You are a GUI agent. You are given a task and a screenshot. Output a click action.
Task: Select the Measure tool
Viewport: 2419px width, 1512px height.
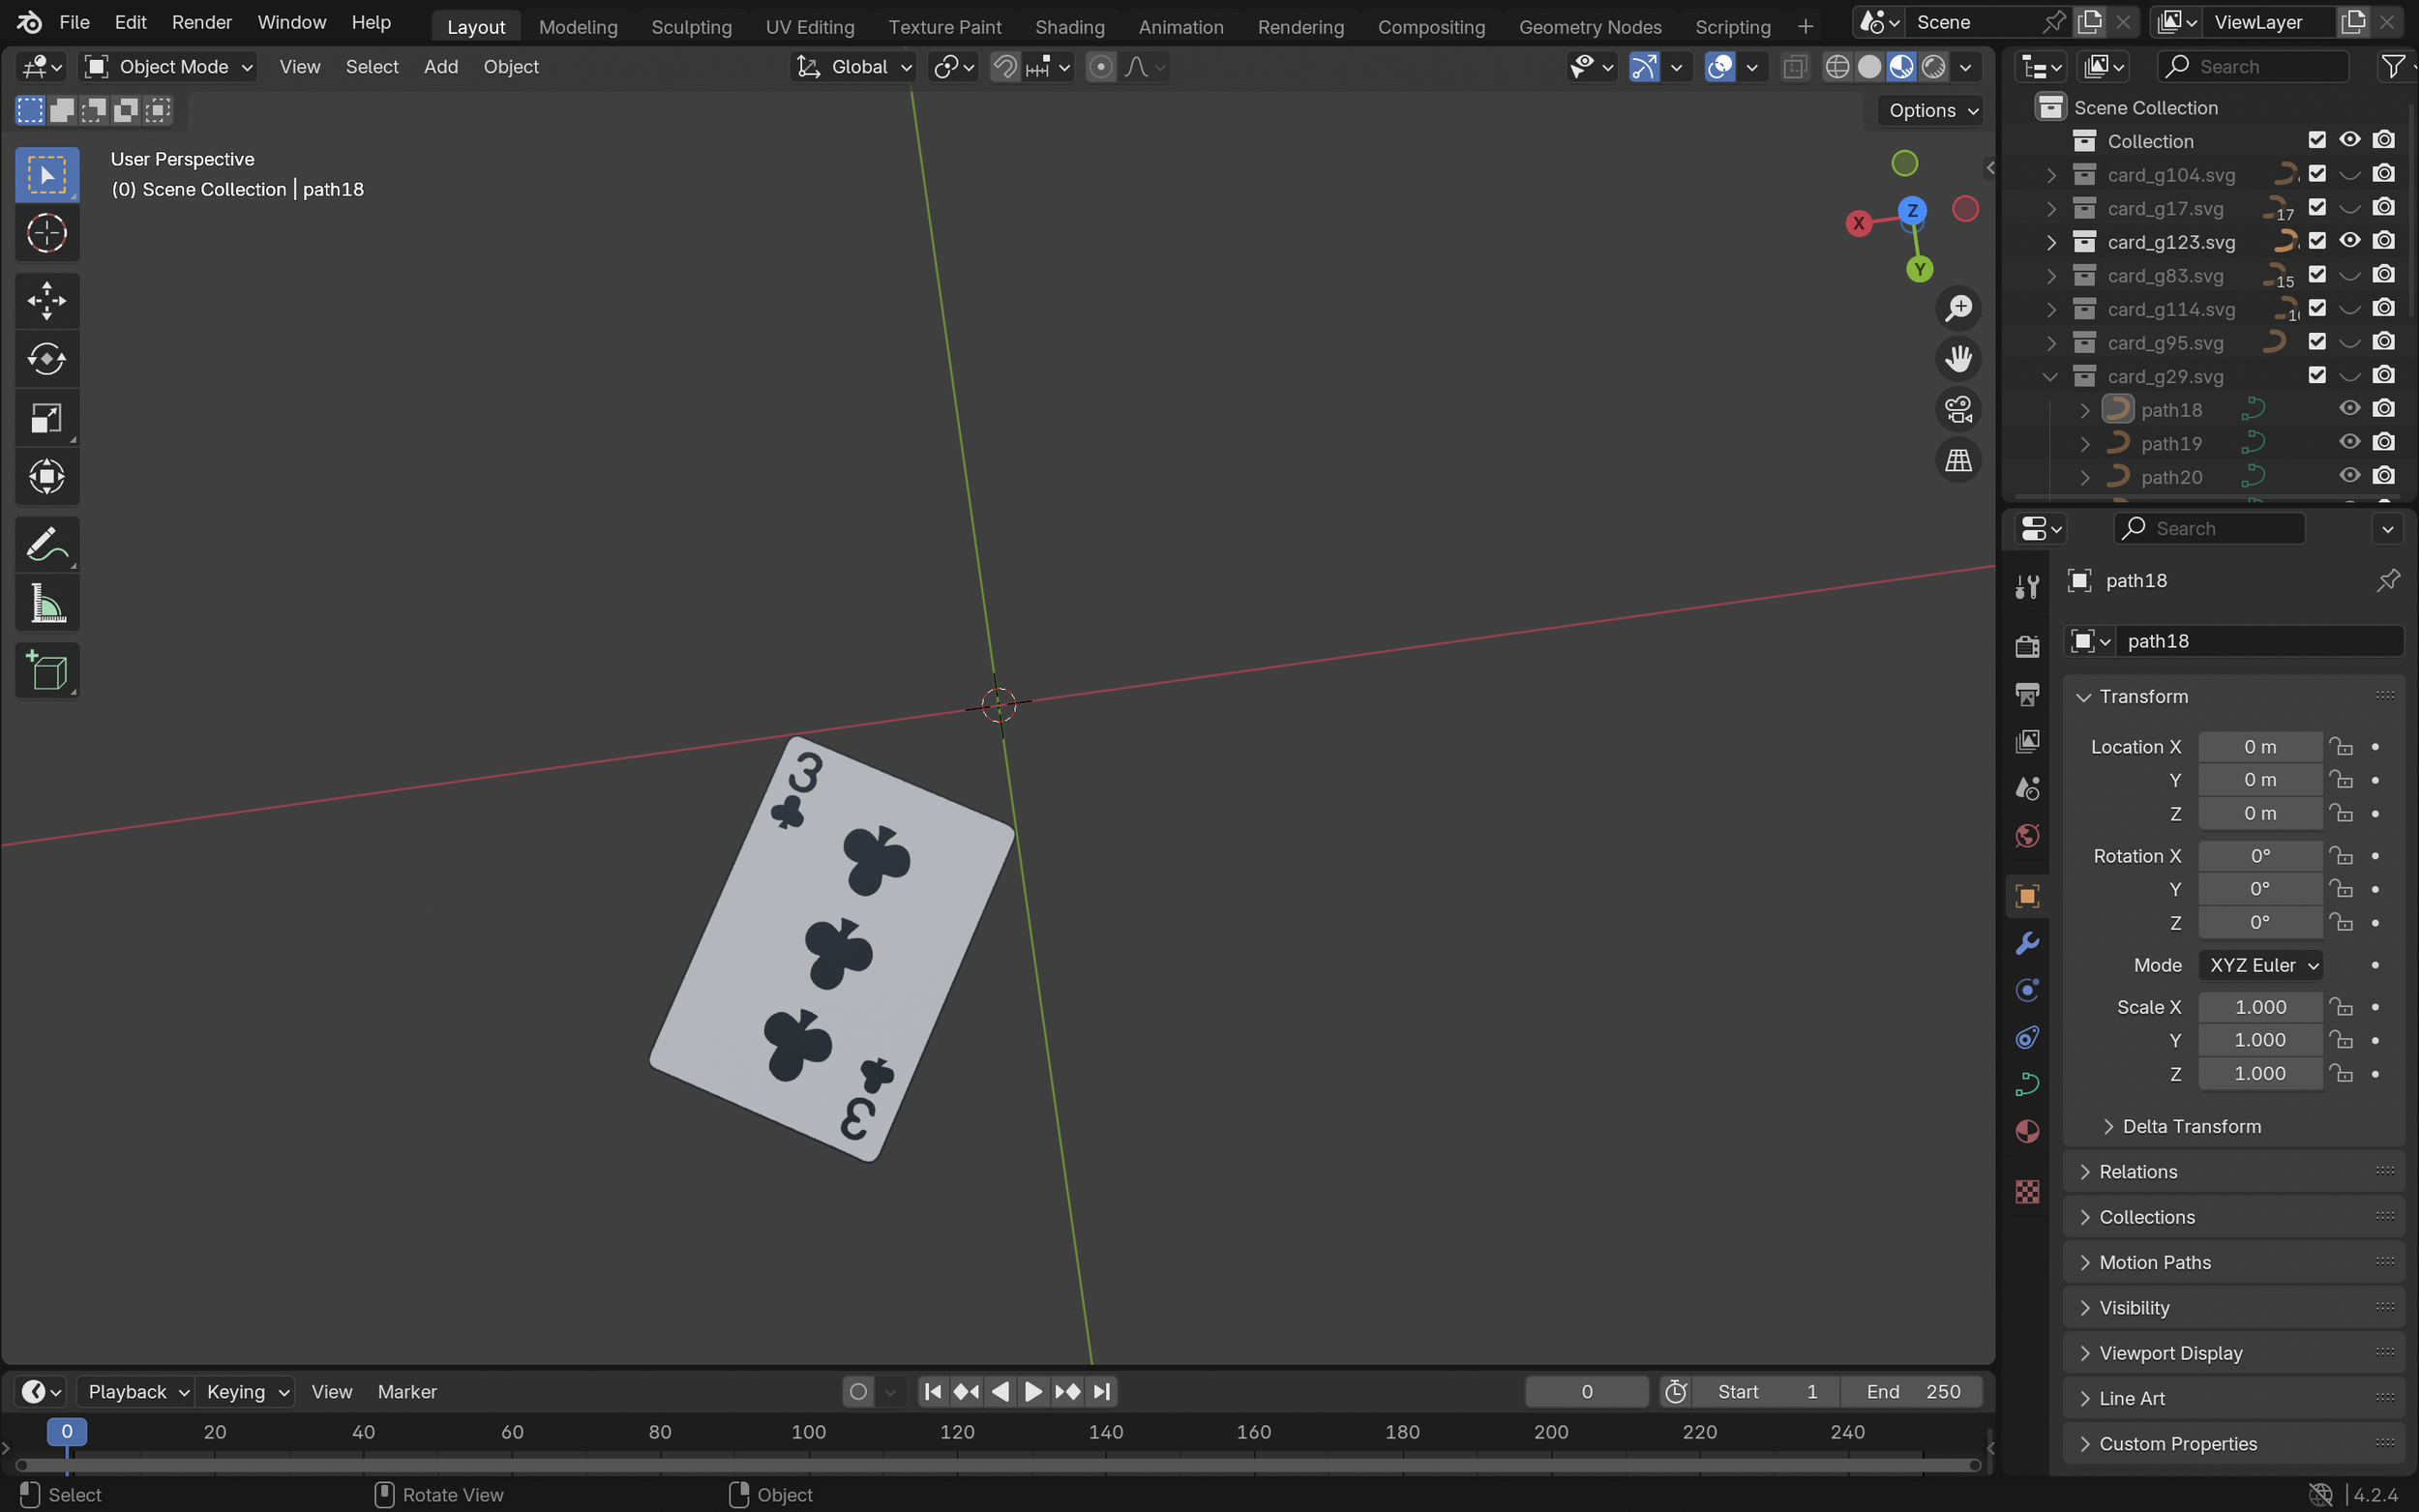[x=46, y=604]
